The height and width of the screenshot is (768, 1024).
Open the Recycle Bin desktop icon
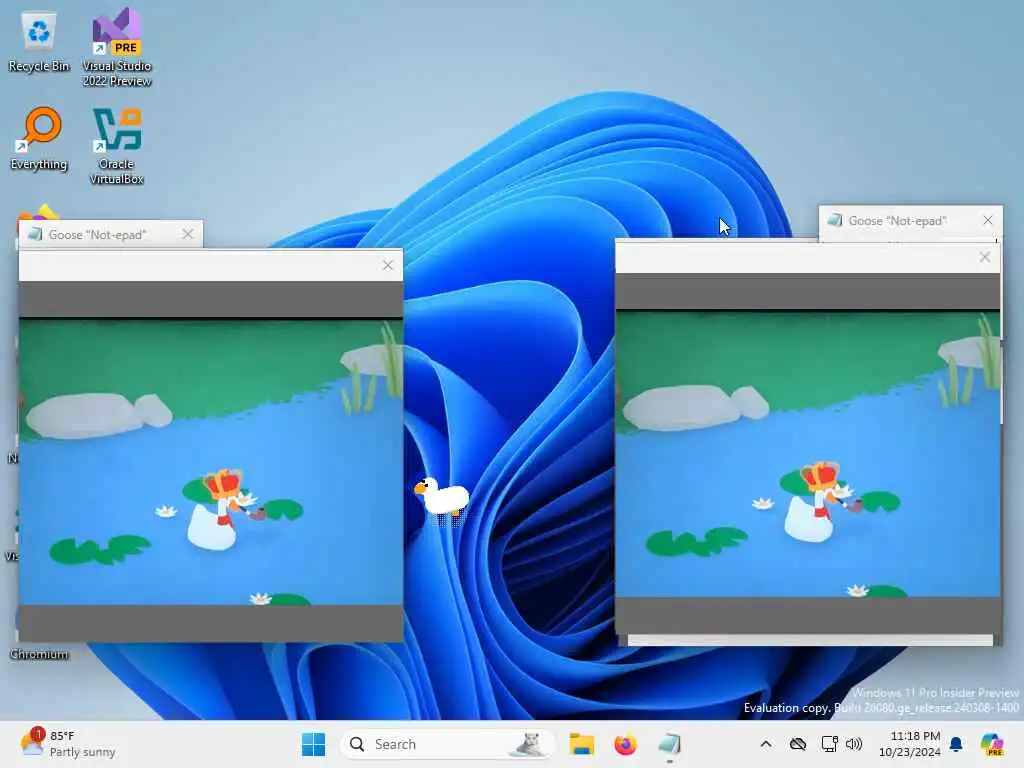pos(39,42)
